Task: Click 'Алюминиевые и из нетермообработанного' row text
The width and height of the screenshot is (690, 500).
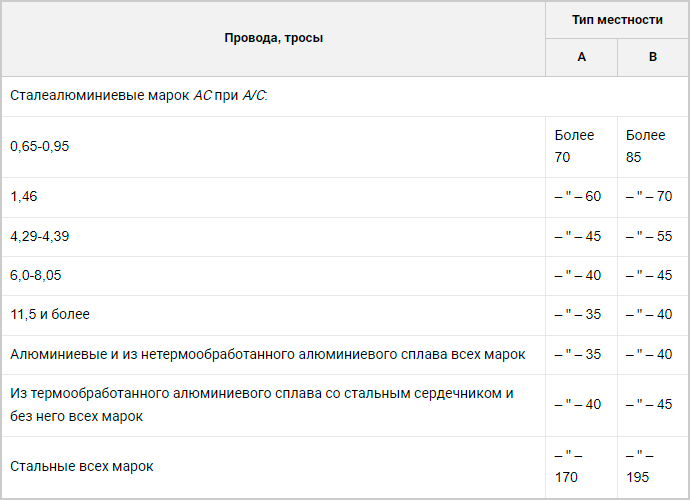Action: pyautogui.click(x=268, y=354)
